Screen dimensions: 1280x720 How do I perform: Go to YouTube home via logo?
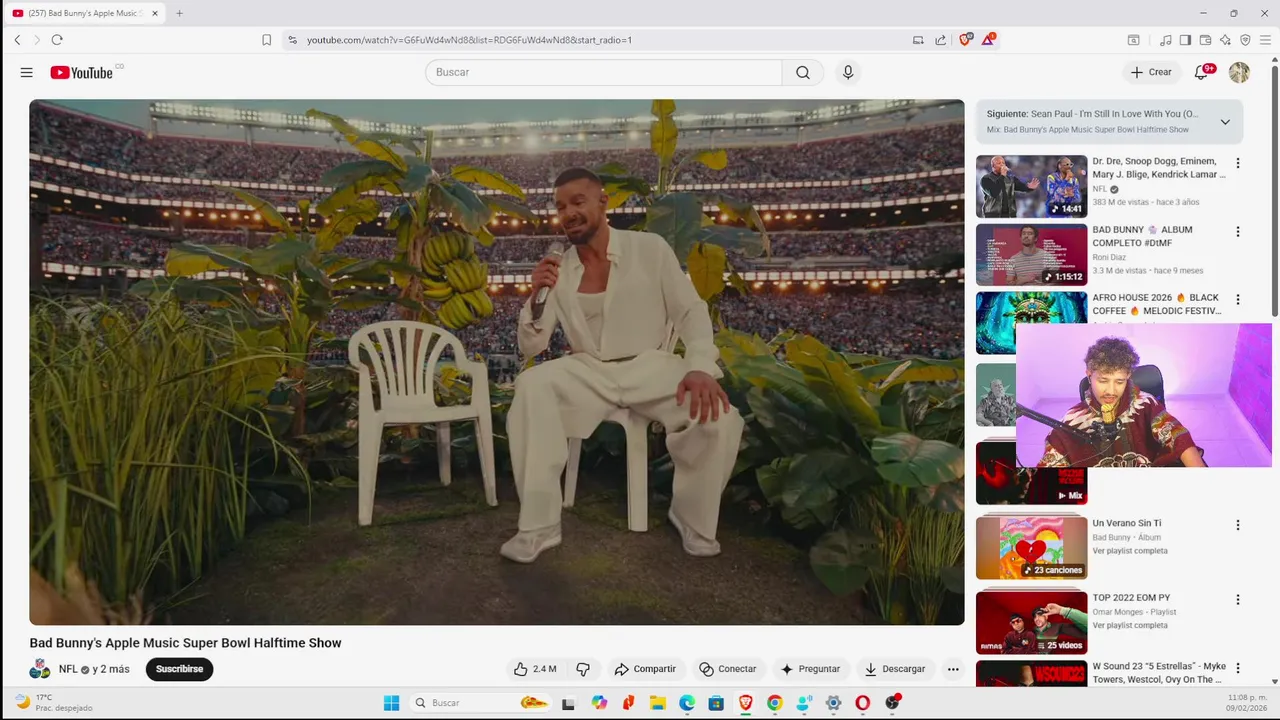(x=81, y=72)
